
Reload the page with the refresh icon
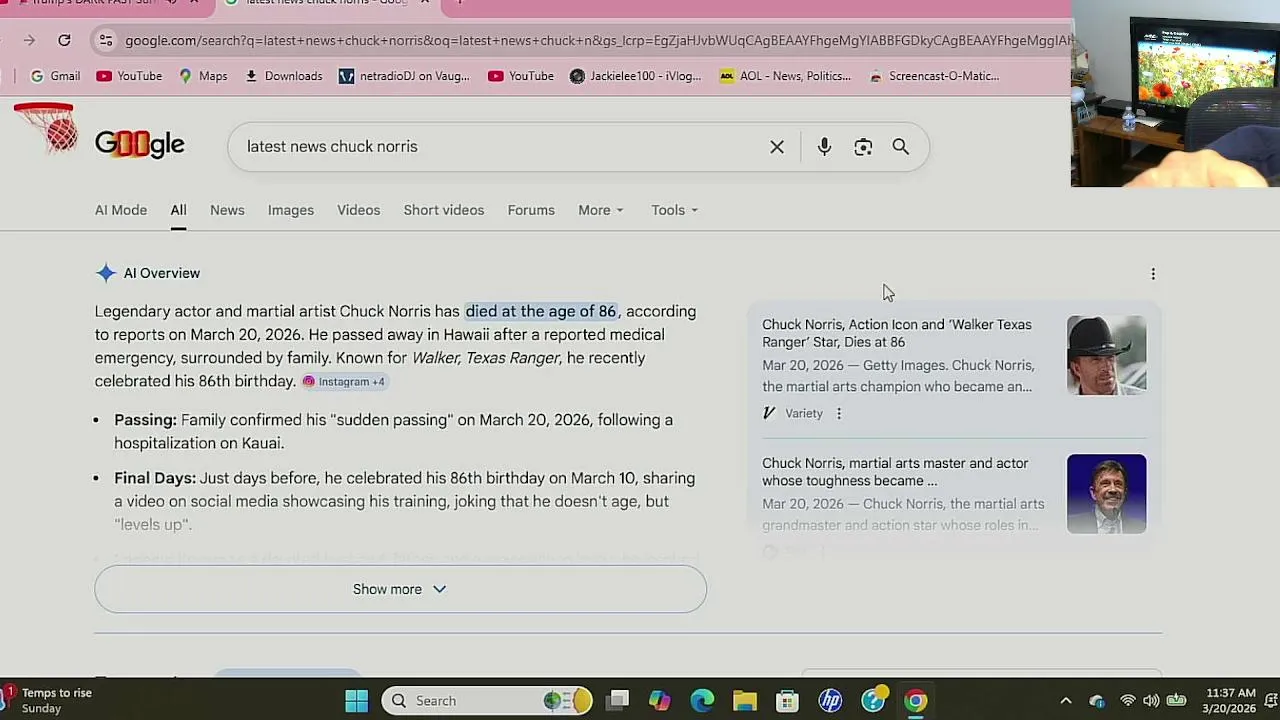pos(64,40)
